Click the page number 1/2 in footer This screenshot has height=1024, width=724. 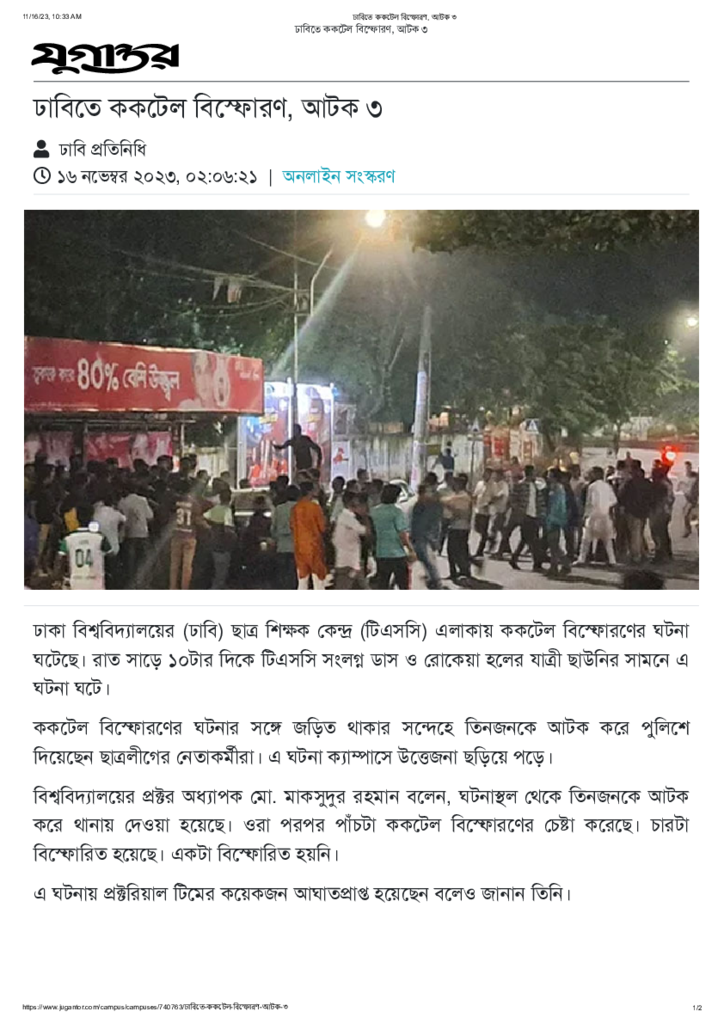tap(697, 1008)
